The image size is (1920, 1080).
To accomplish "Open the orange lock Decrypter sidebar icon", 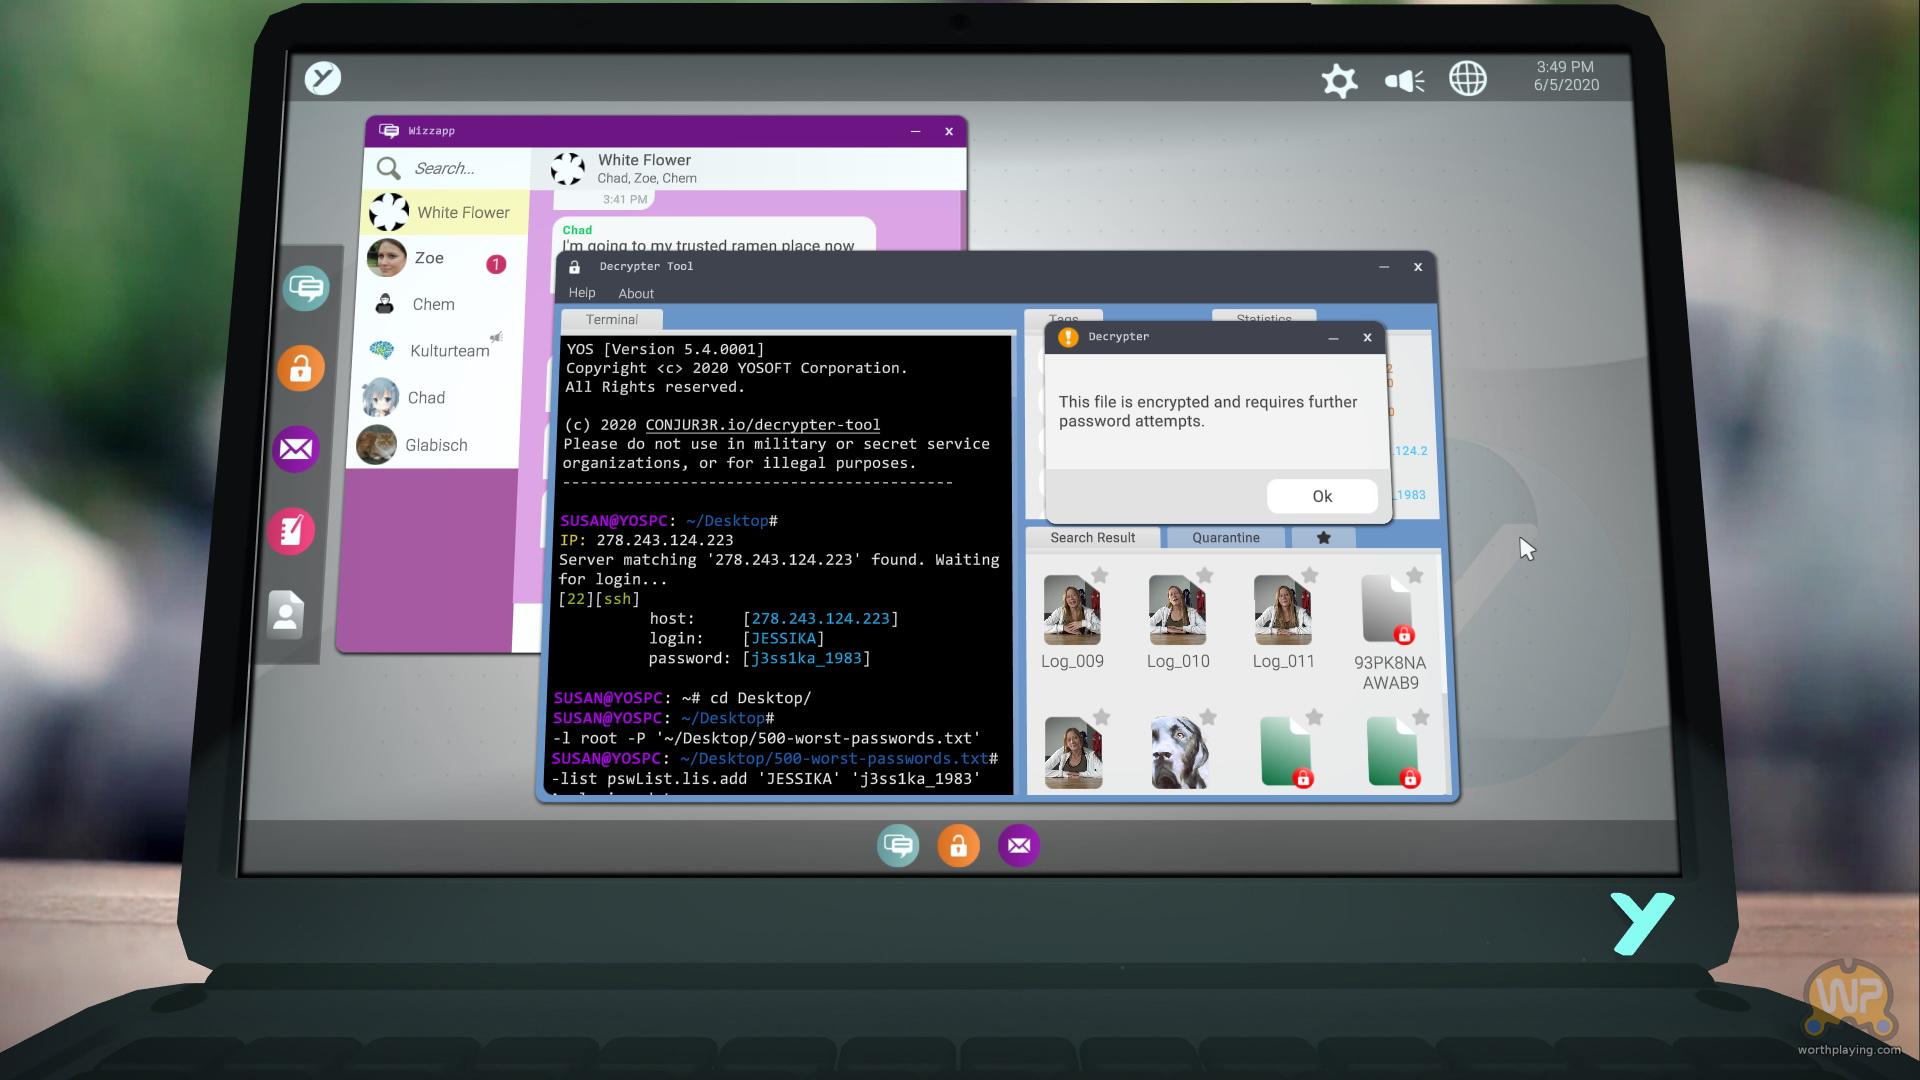I will tap(301, 369).
